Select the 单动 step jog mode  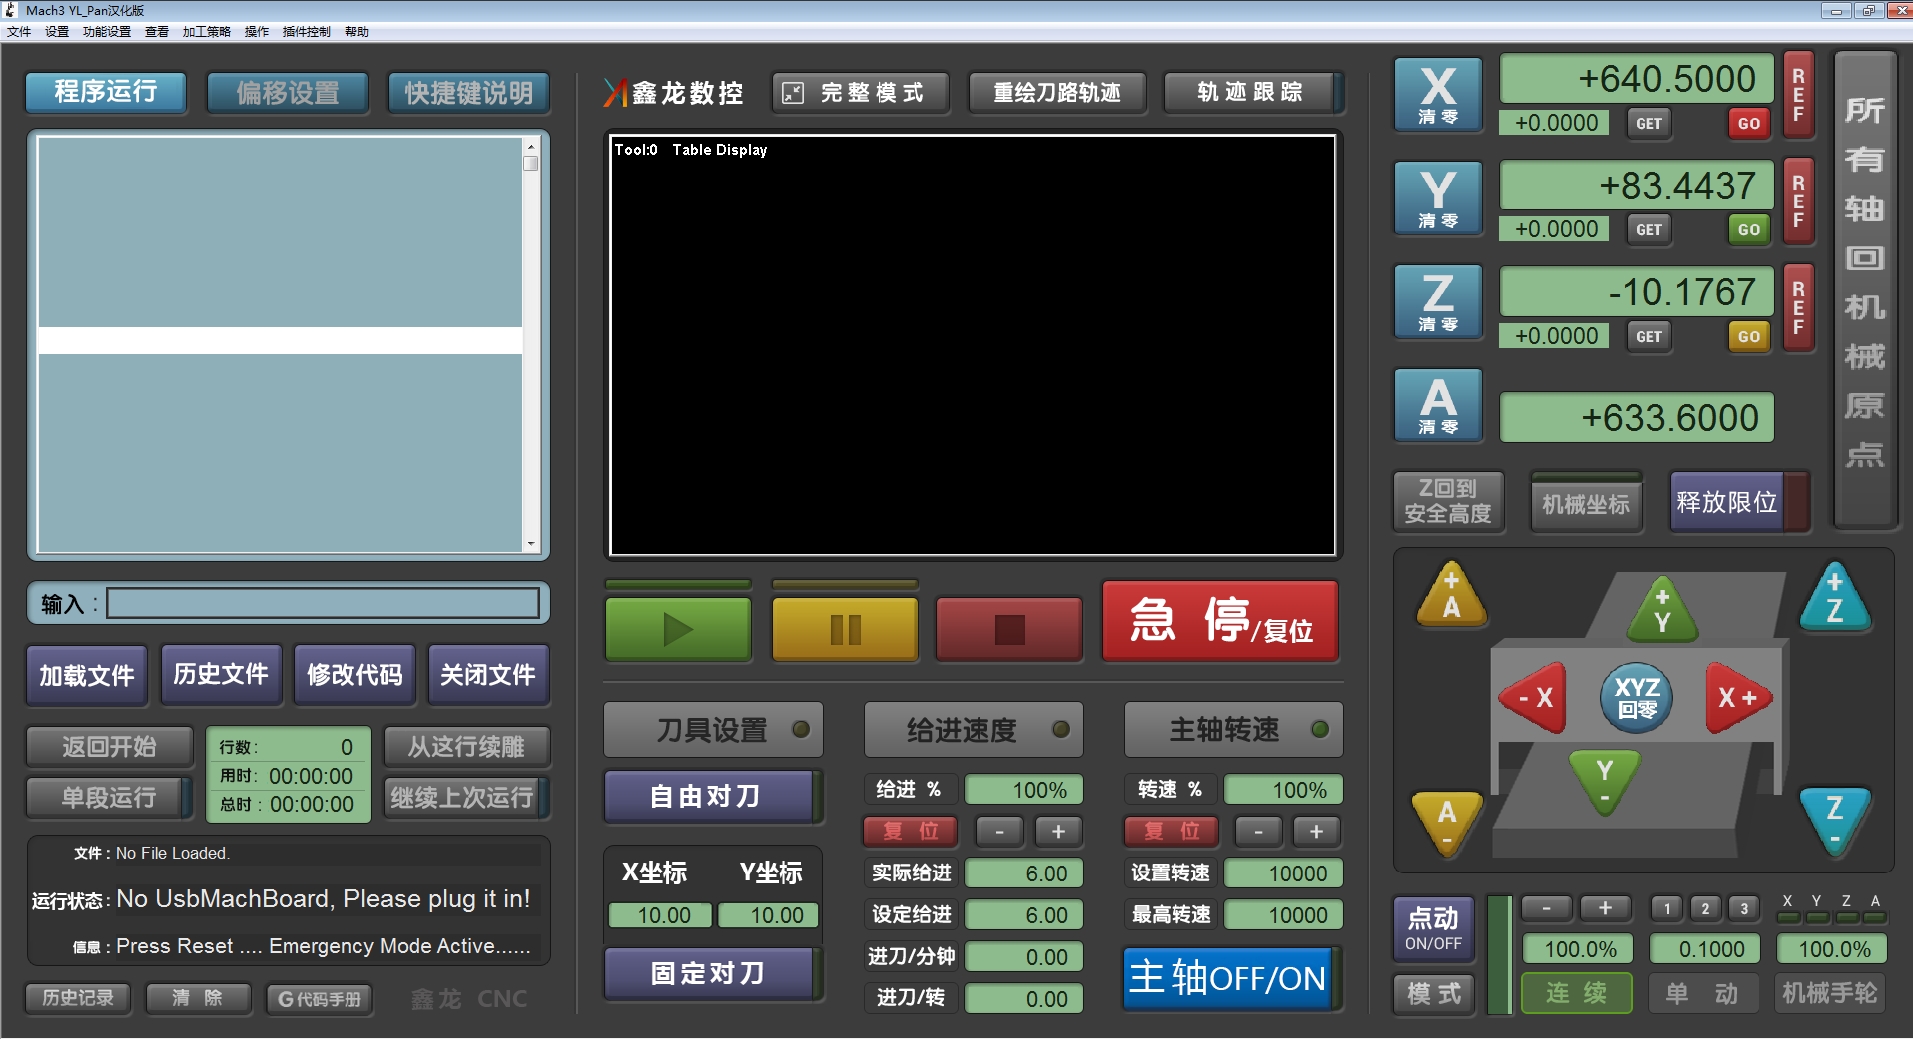(x=1703, y=993)
